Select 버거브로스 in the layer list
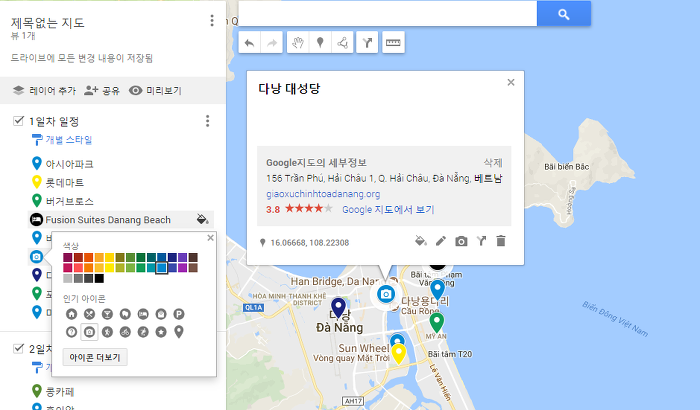Viewport: 700px width, 410px height. click(x=69, y=201)
